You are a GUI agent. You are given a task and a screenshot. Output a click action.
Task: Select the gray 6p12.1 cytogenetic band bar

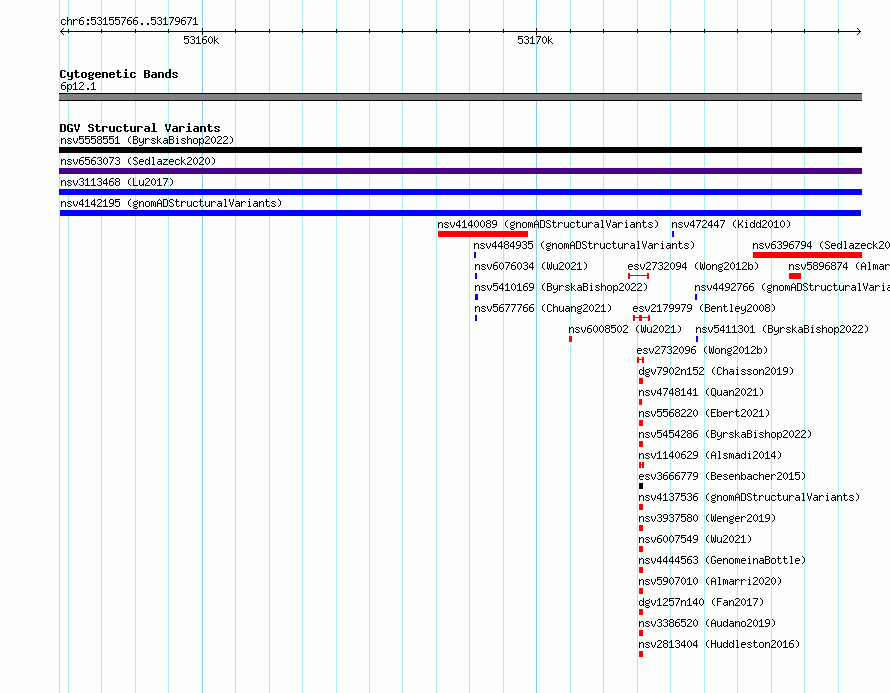coord(460,98)
